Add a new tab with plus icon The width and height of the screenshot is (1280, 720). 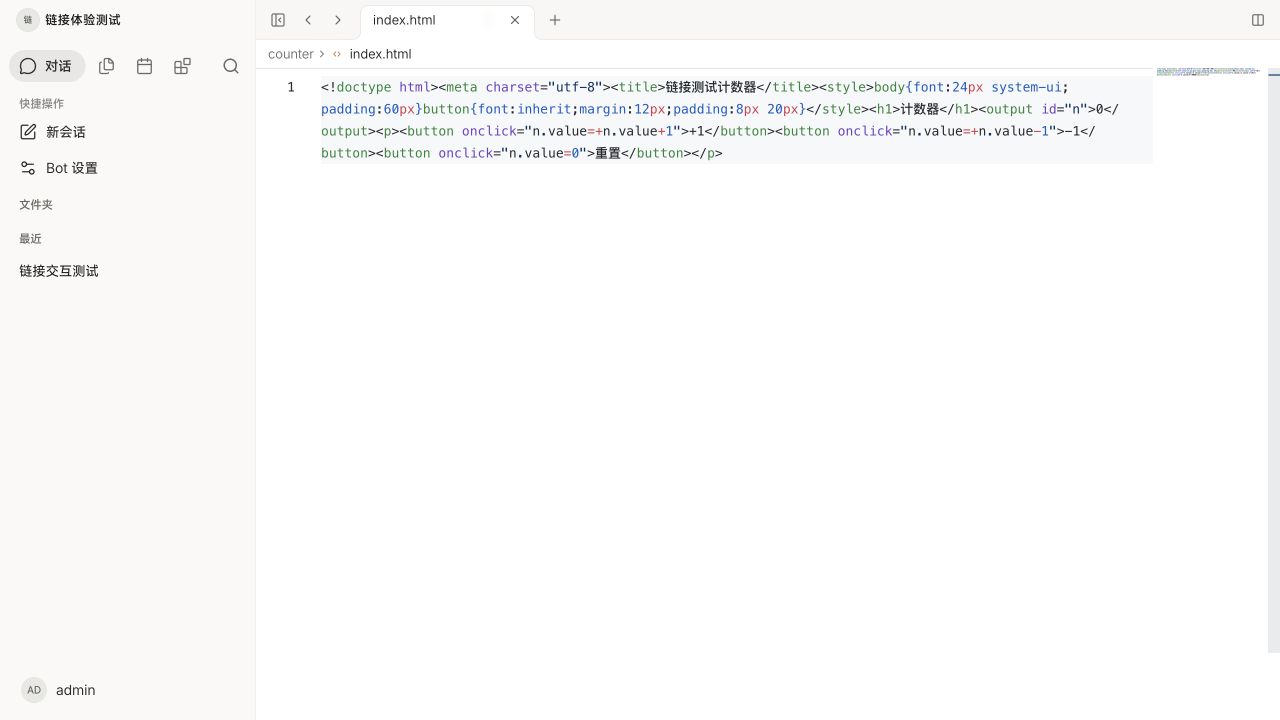tap(555, 20)
